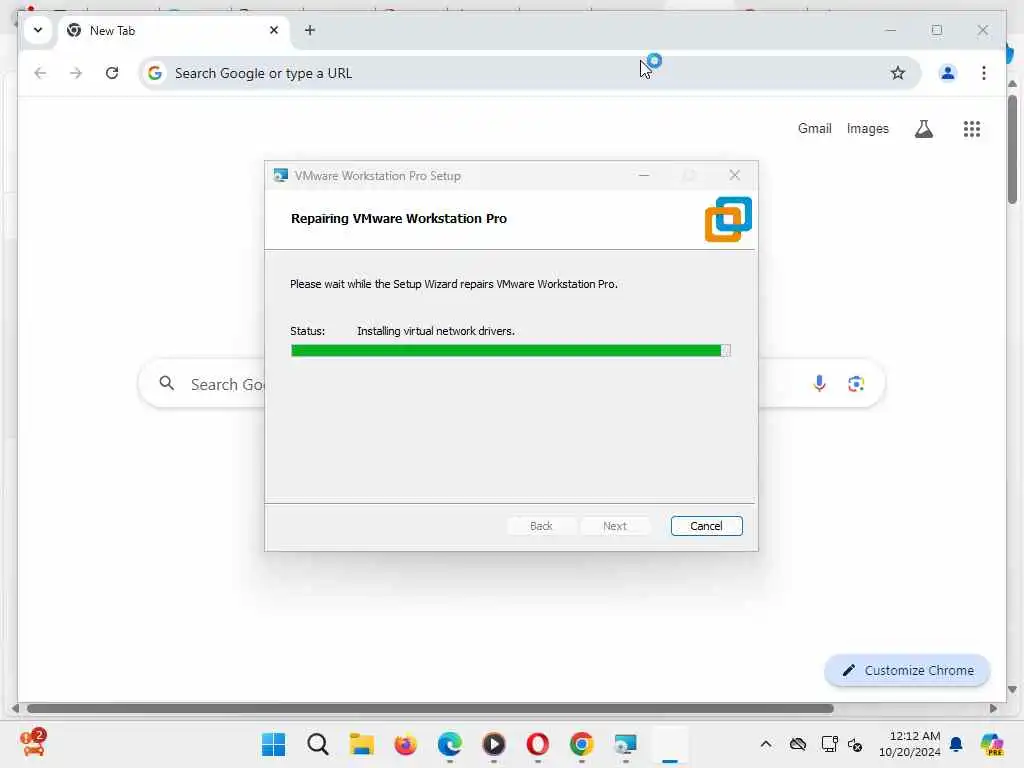The image size is (1024, 768).
Task: Click the Customize Chrome button
Action: click(907, 670)
